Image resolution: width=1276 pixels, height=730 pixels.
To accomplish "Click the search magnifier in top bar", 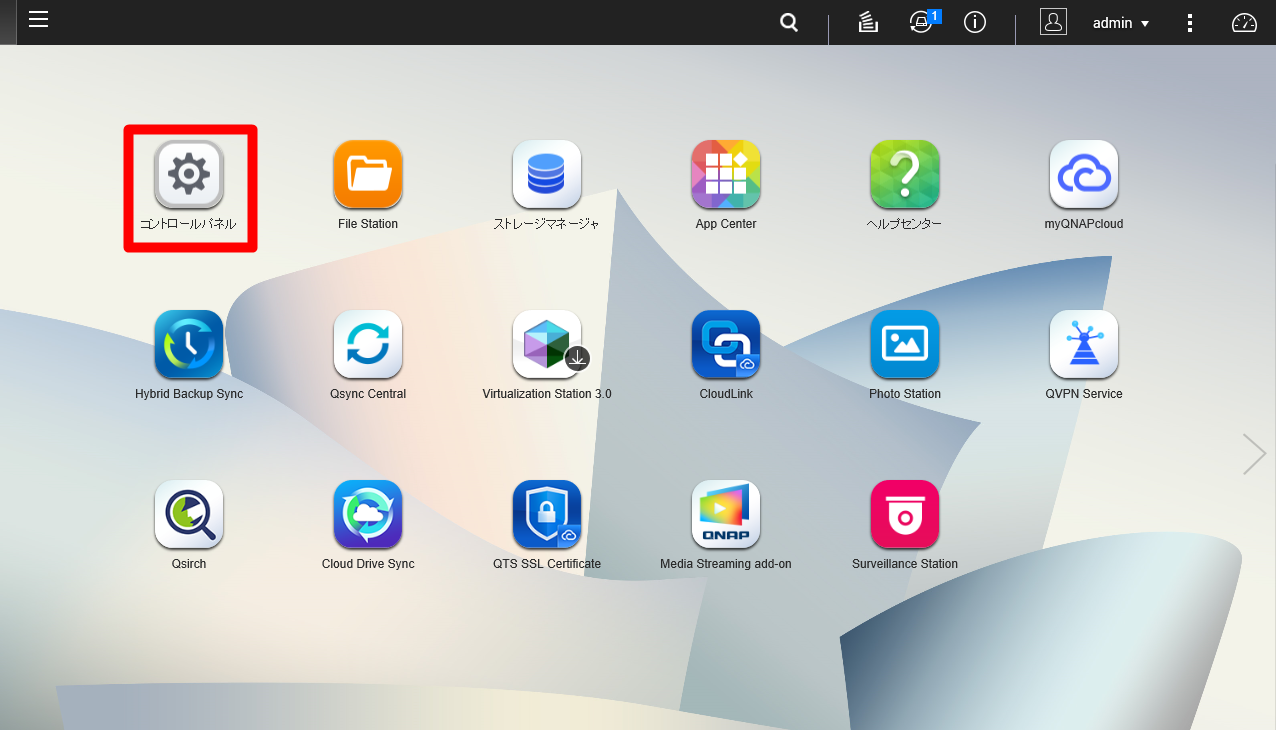I will (x=789, y=23).
